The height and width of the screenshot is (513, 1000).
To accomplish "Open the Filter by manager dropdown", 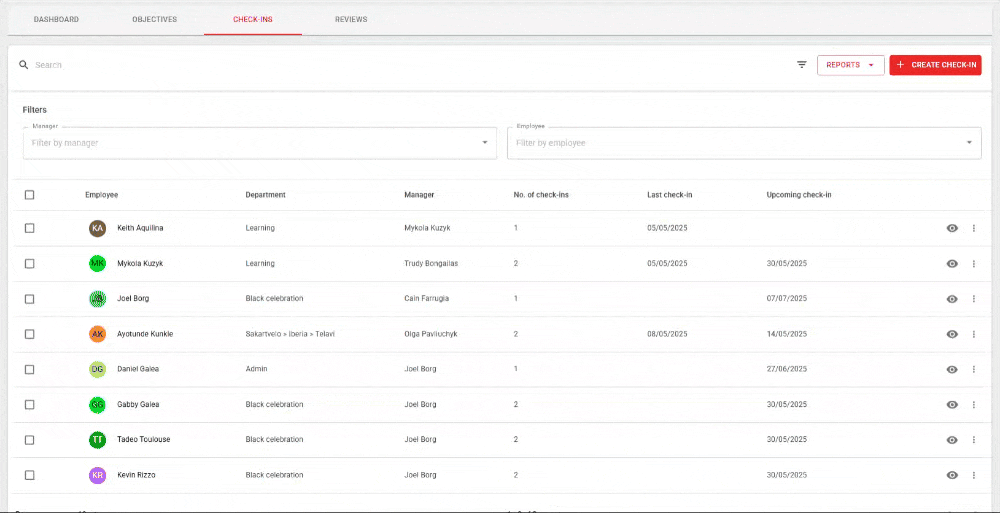I will click(x=260, y=143).
